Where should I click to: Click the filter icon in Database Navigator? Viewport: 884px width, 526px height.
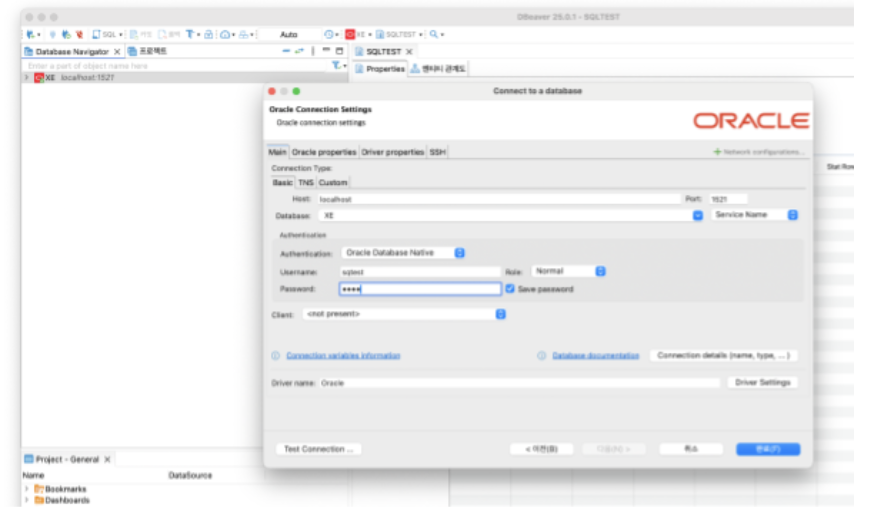(337, 65)
